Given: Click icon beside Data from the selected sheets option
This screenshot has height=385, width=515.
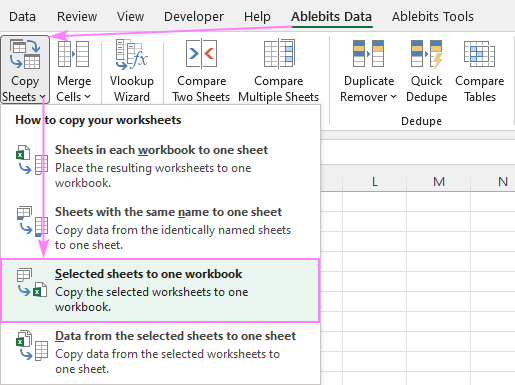Looking at the screenshot, I should pos(32,345).
